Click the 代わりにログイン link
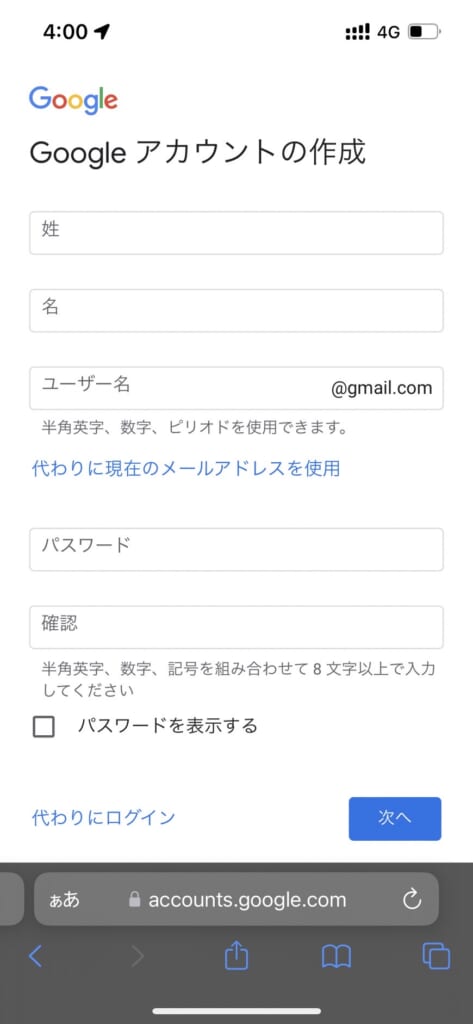This screenshot has width=473, height=1024. pyautogui.click(x=104, y=818)
